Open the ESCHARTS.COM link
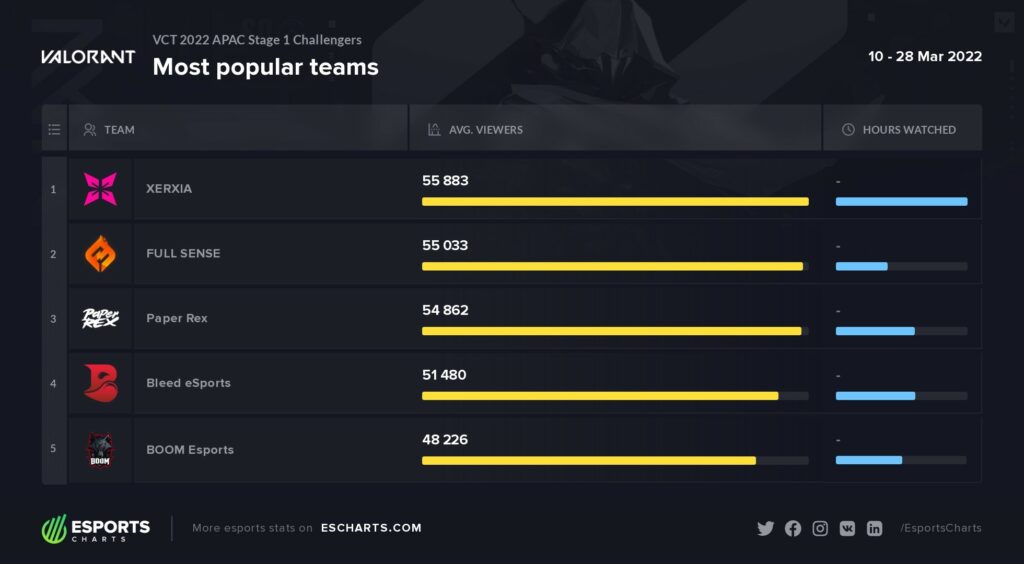The width and height of the screenshot is (1024, 564). click(371, 528)
